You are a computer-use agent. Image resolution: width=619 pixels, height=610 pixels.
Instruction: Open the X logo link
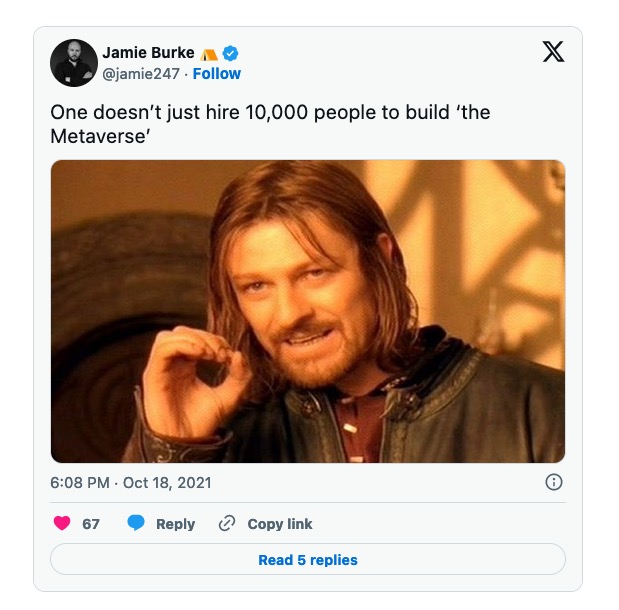tap(553, 52)
